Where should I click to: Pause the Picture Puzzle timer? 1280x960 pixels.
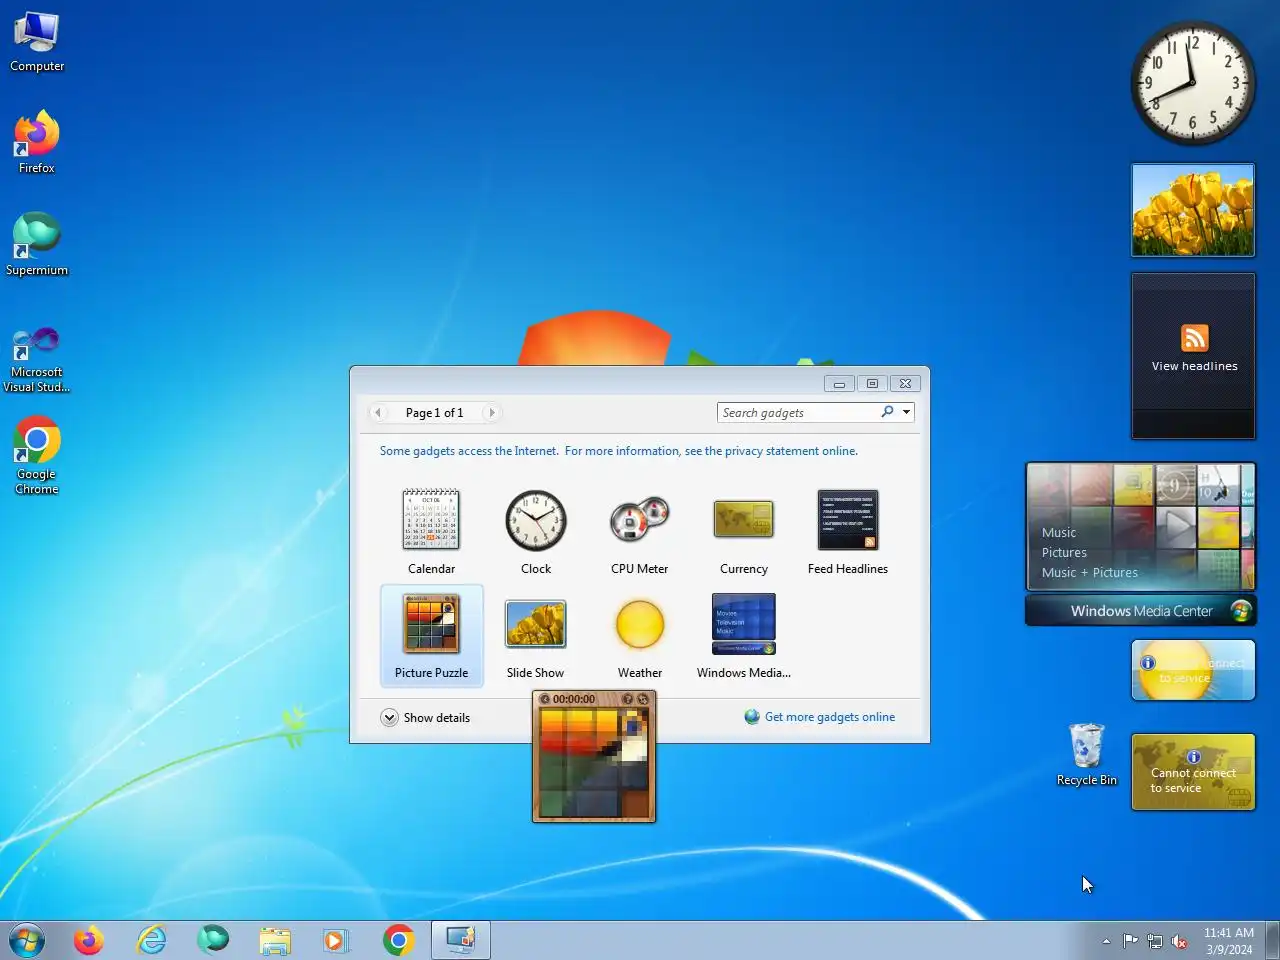545,699
